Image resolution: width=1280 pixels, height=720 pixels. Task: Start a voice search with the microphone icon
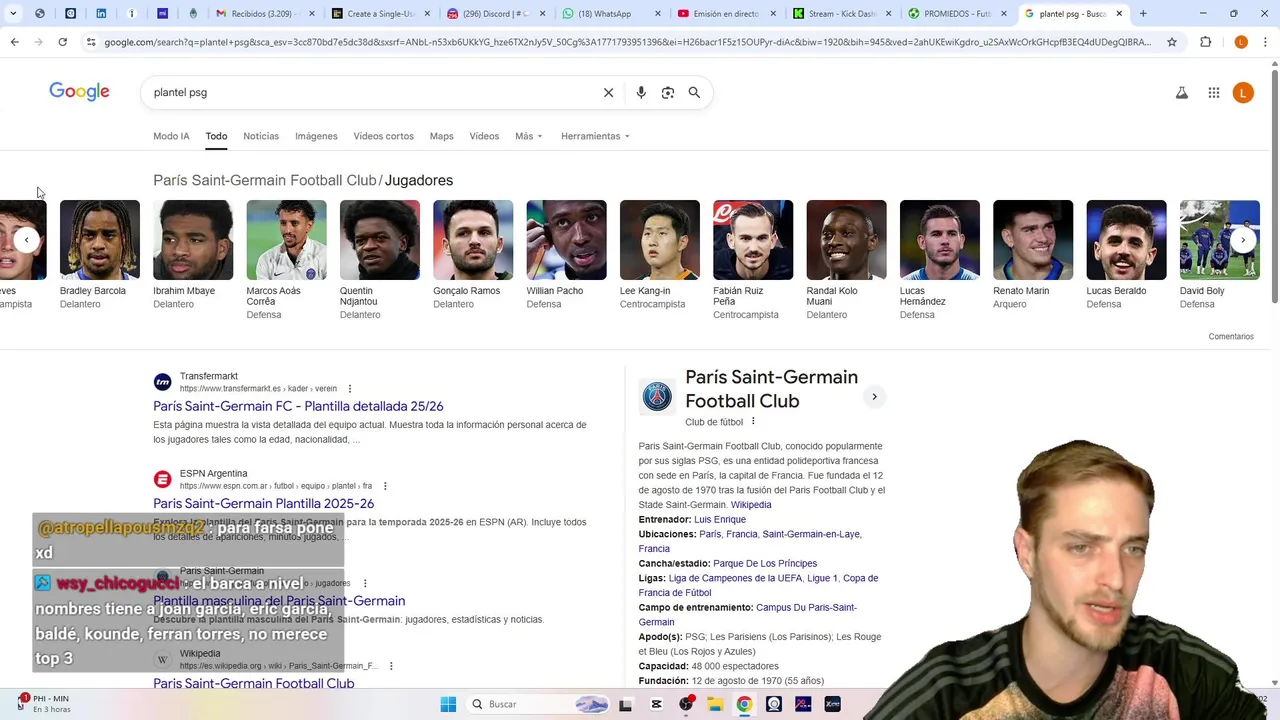click(641, 92)
